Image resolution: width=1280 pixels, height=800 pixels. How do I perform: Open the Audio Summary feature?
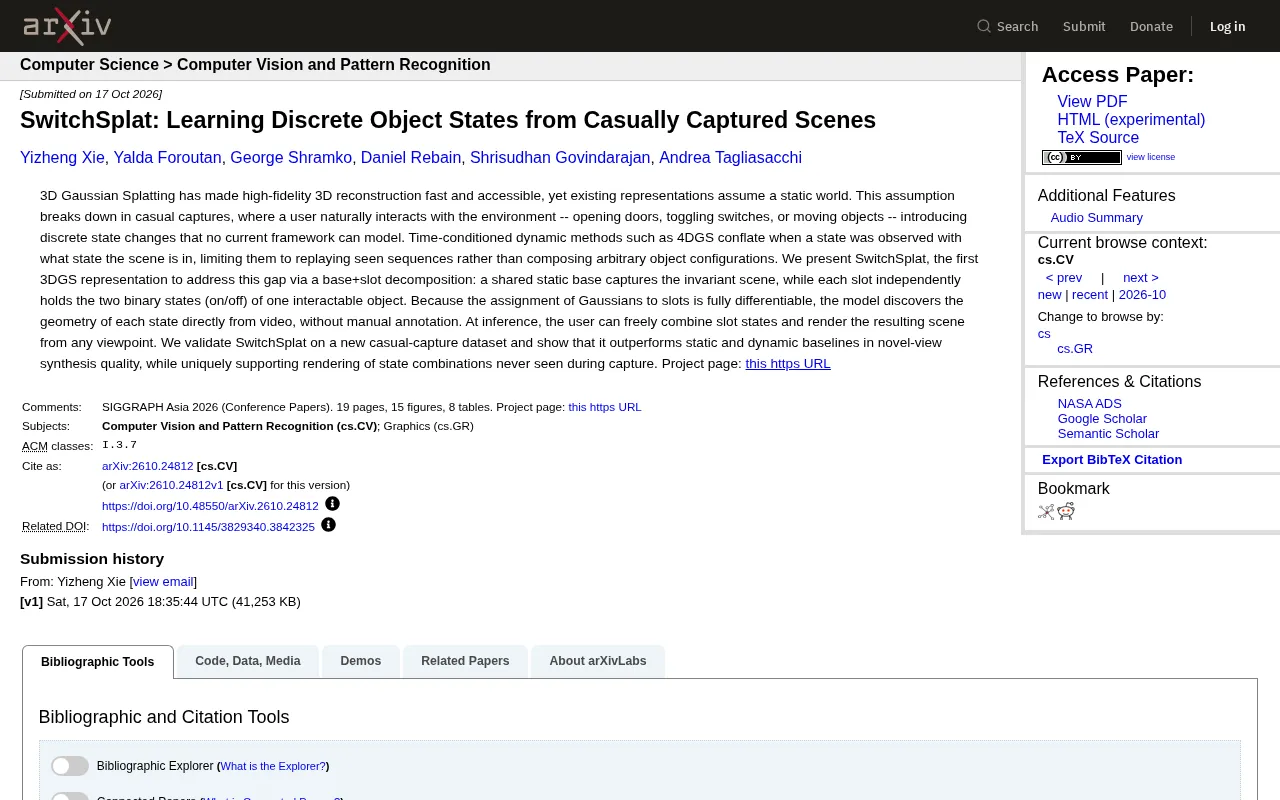1096,218
